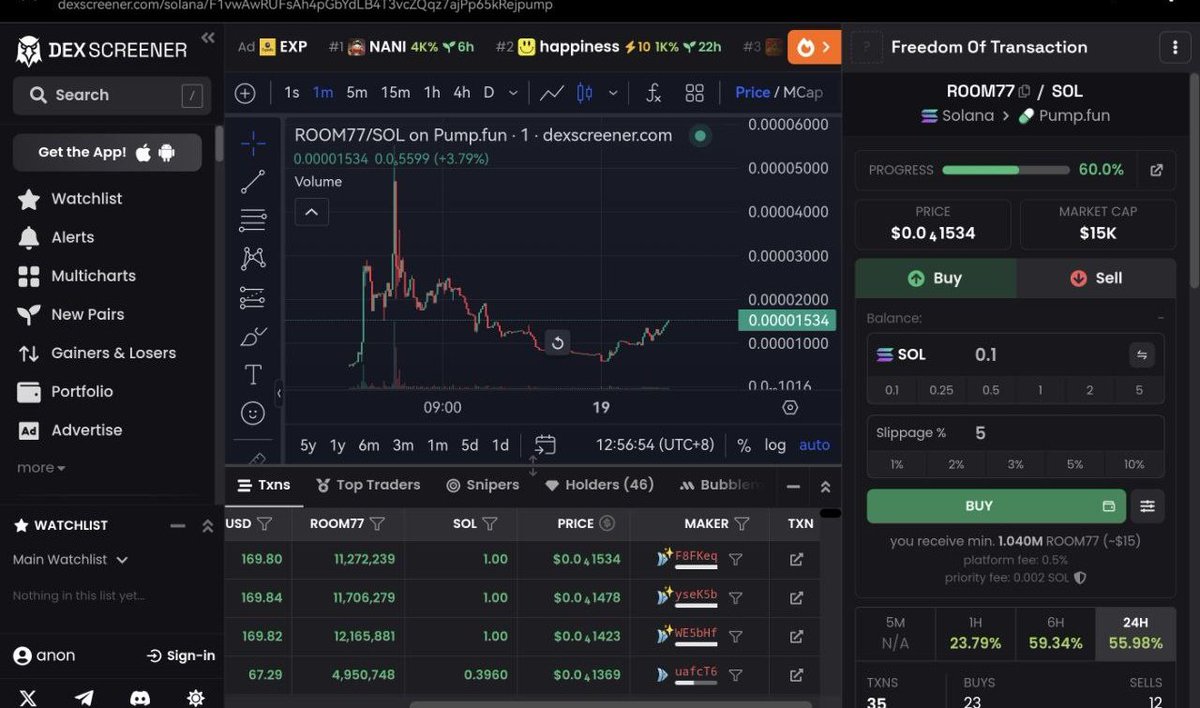Open the trade settings sliders icon
The width and height of the screenshot is (1200, 708).
[x=1147, y=506]
